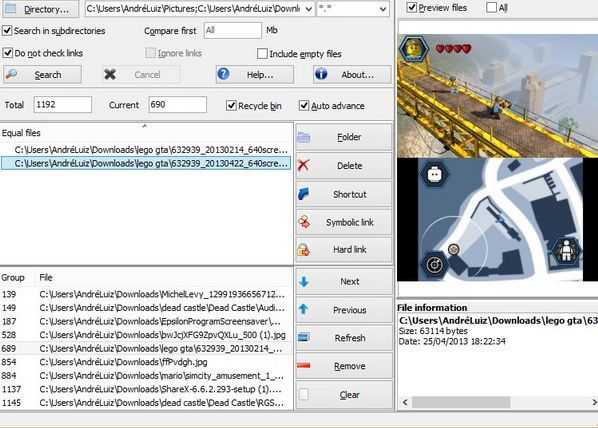Click the magnifier icon on Search
The height and width of the screenshot is (428, 598).
point(11,74)
